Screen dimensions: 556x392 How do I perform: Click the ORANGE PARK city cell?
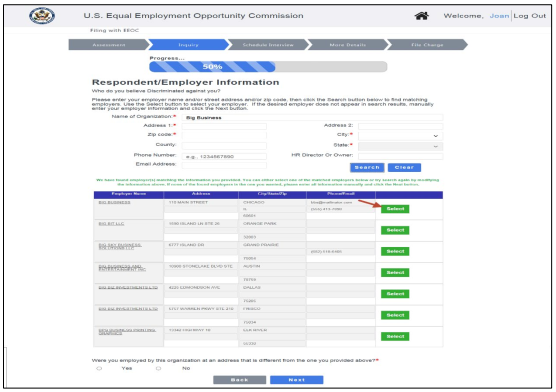click(272, 223)
